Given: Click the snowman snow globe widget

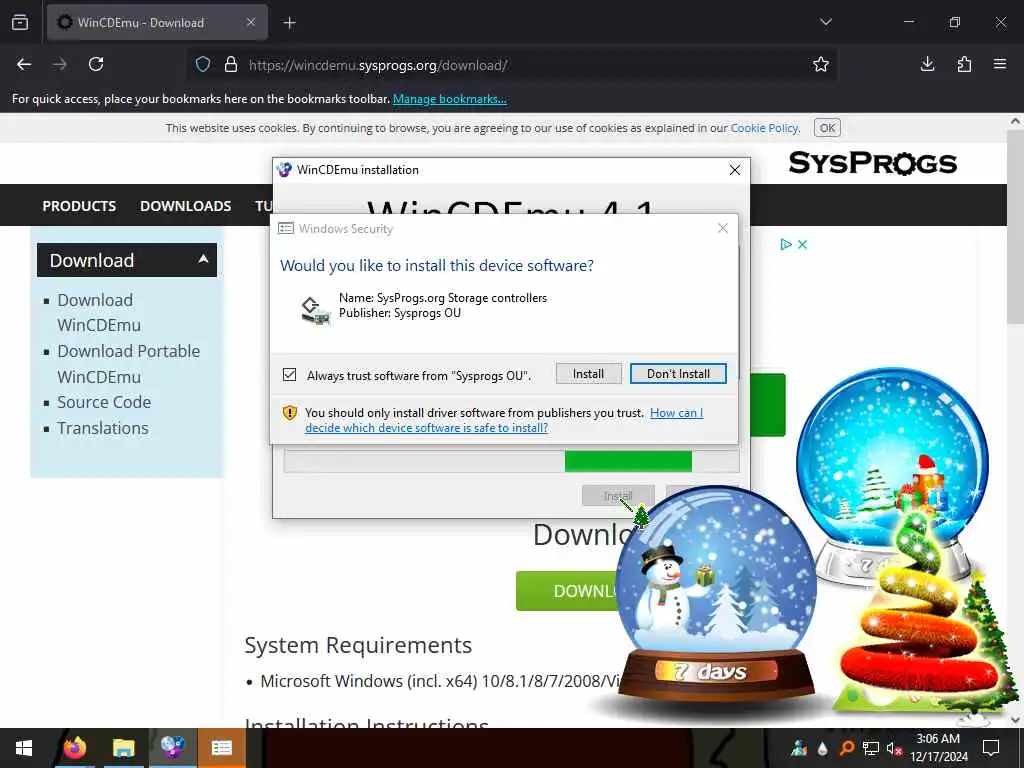Looking at the screenshot, I should [716, 594].
